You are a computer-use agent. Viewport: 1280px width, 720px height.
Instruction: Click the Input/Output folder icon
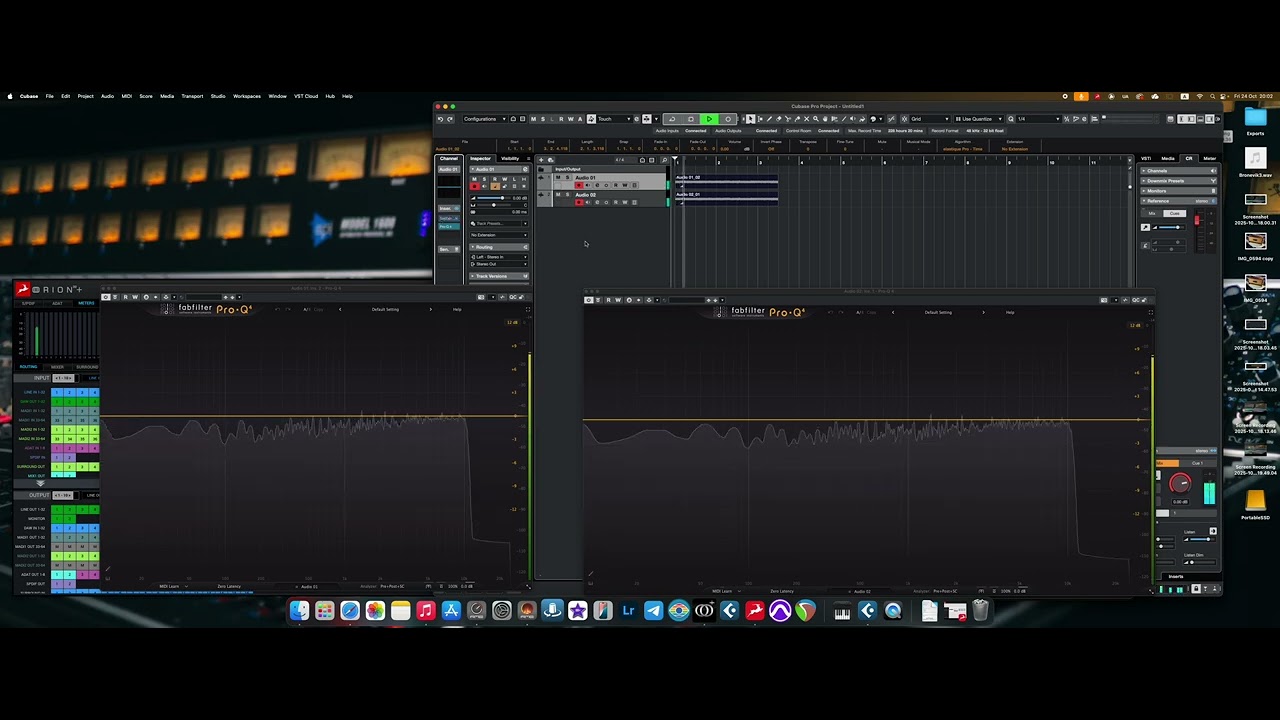(x=543, y=169)
